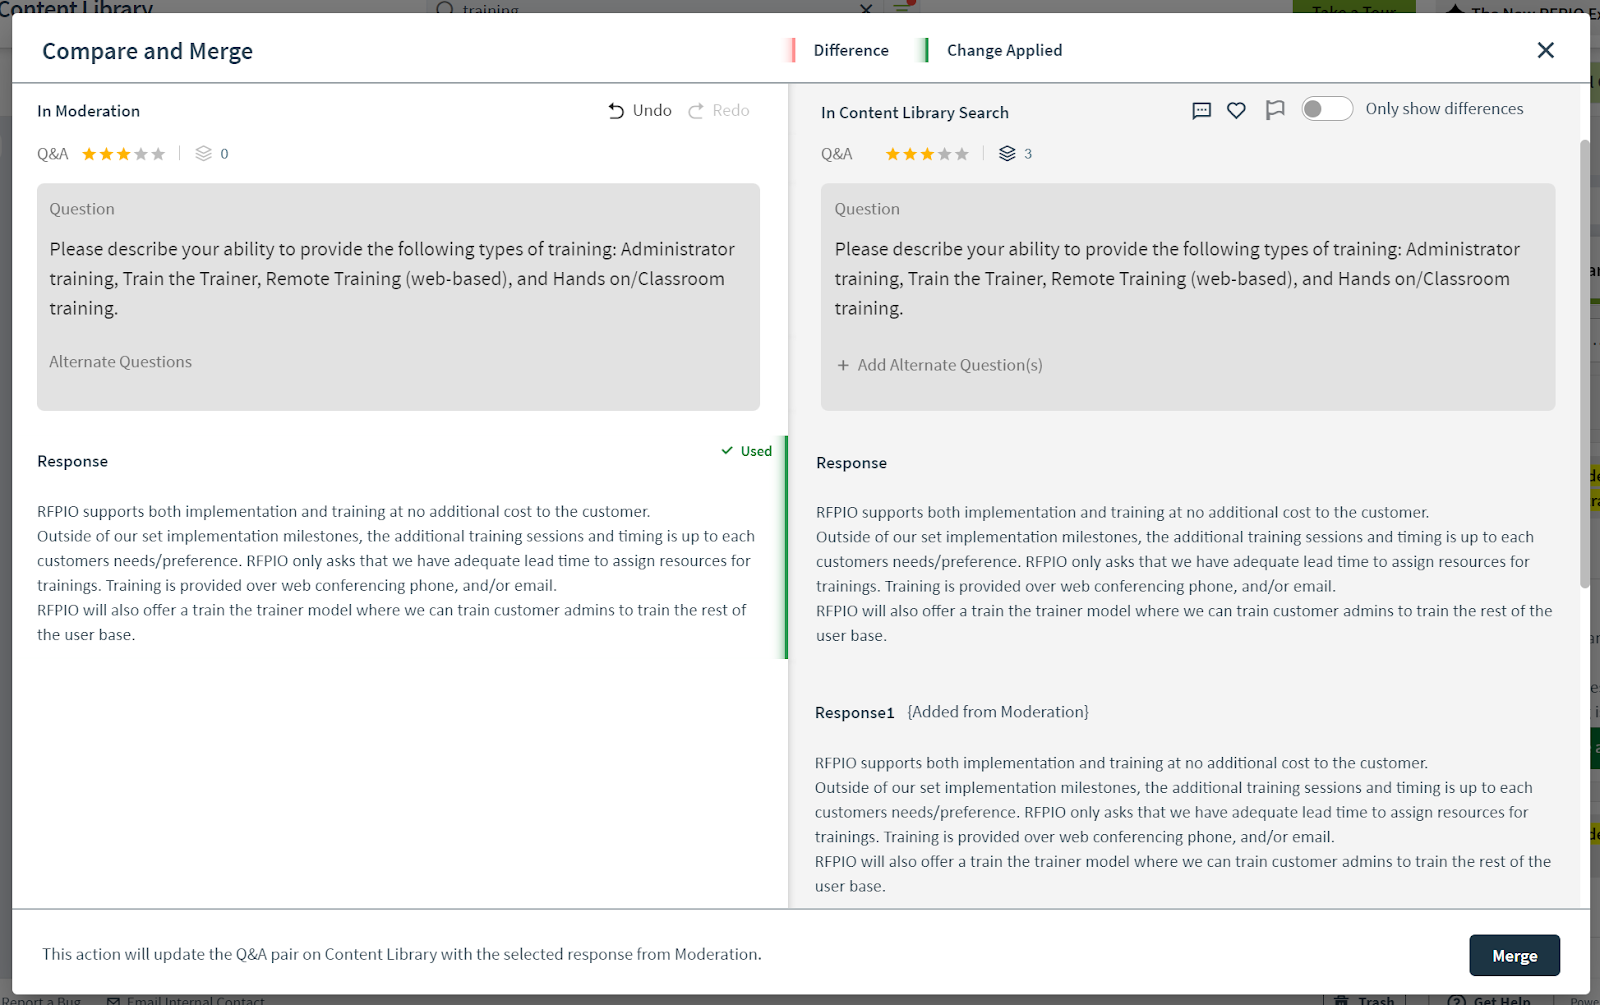The width and height of the screenshot is (1600, 1005).
Task: Click the merge action notice text
Action: [402, 954]
